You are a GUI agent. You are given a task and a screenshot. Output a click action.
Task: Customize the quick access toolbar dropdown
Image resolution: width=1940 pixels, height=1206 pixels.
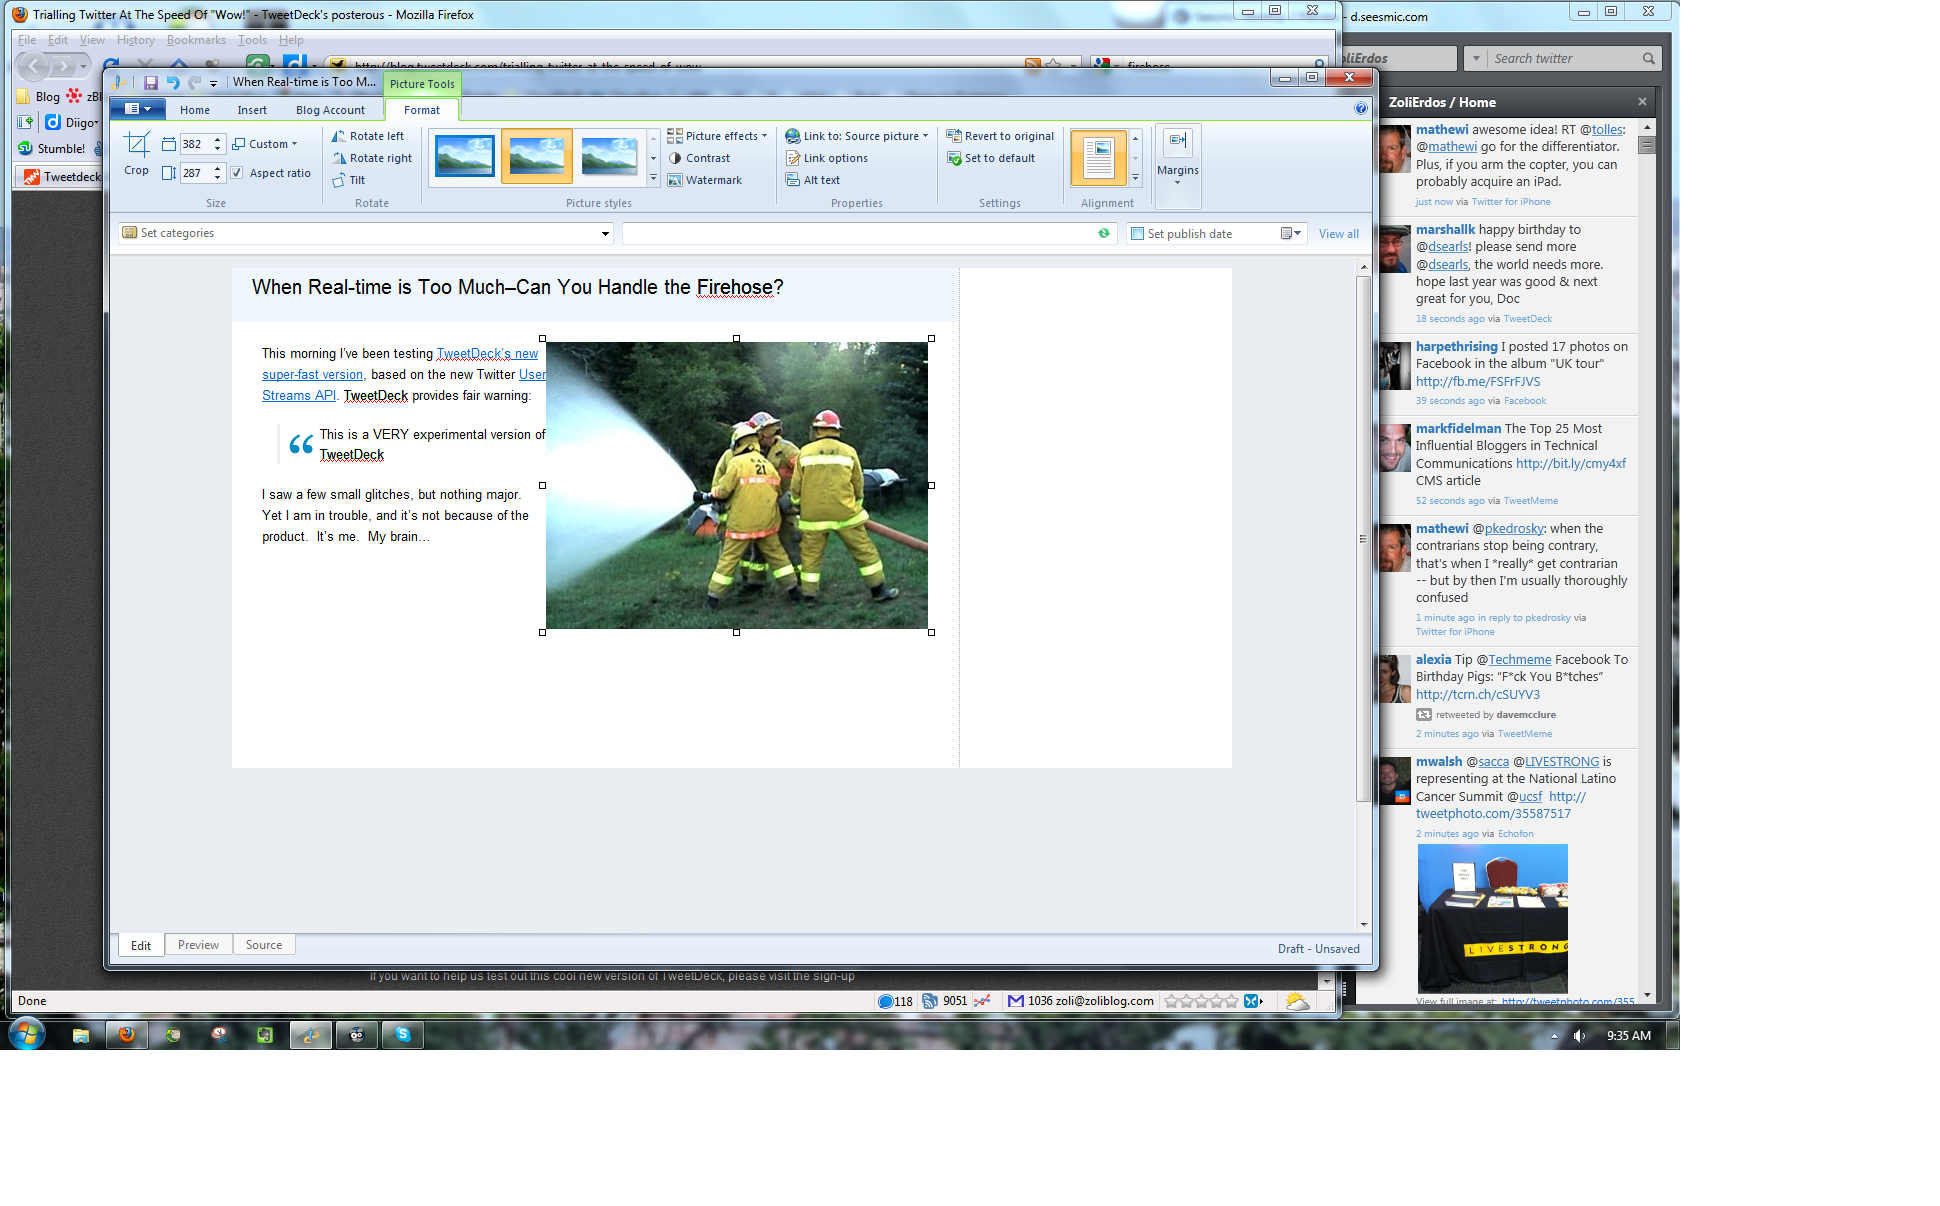213,84
